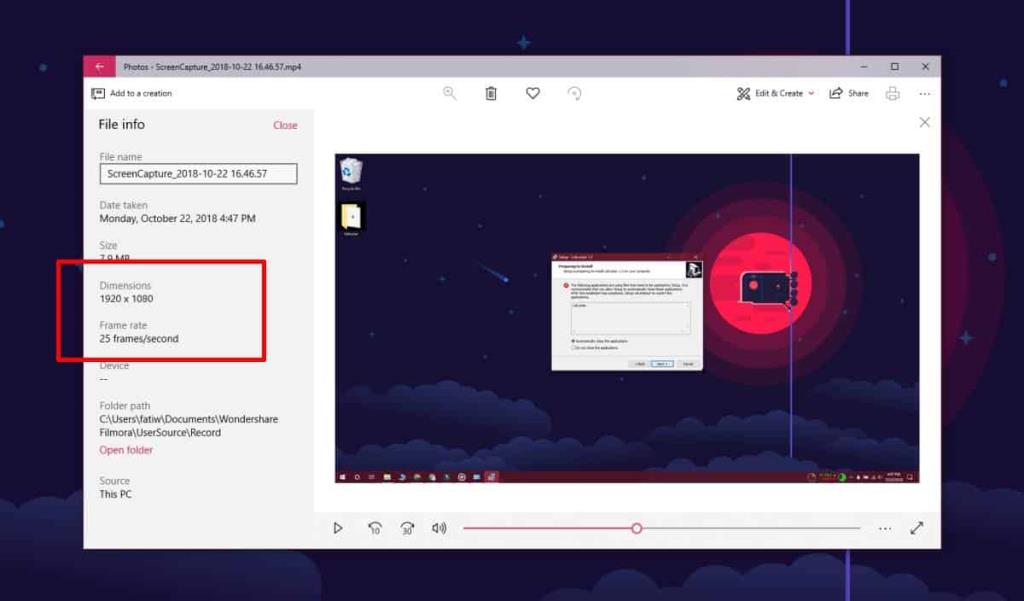Viewport: 1024px width, 601px height.
Task: Favorite the video with the heart icon
Action: [x=532, y=92]
